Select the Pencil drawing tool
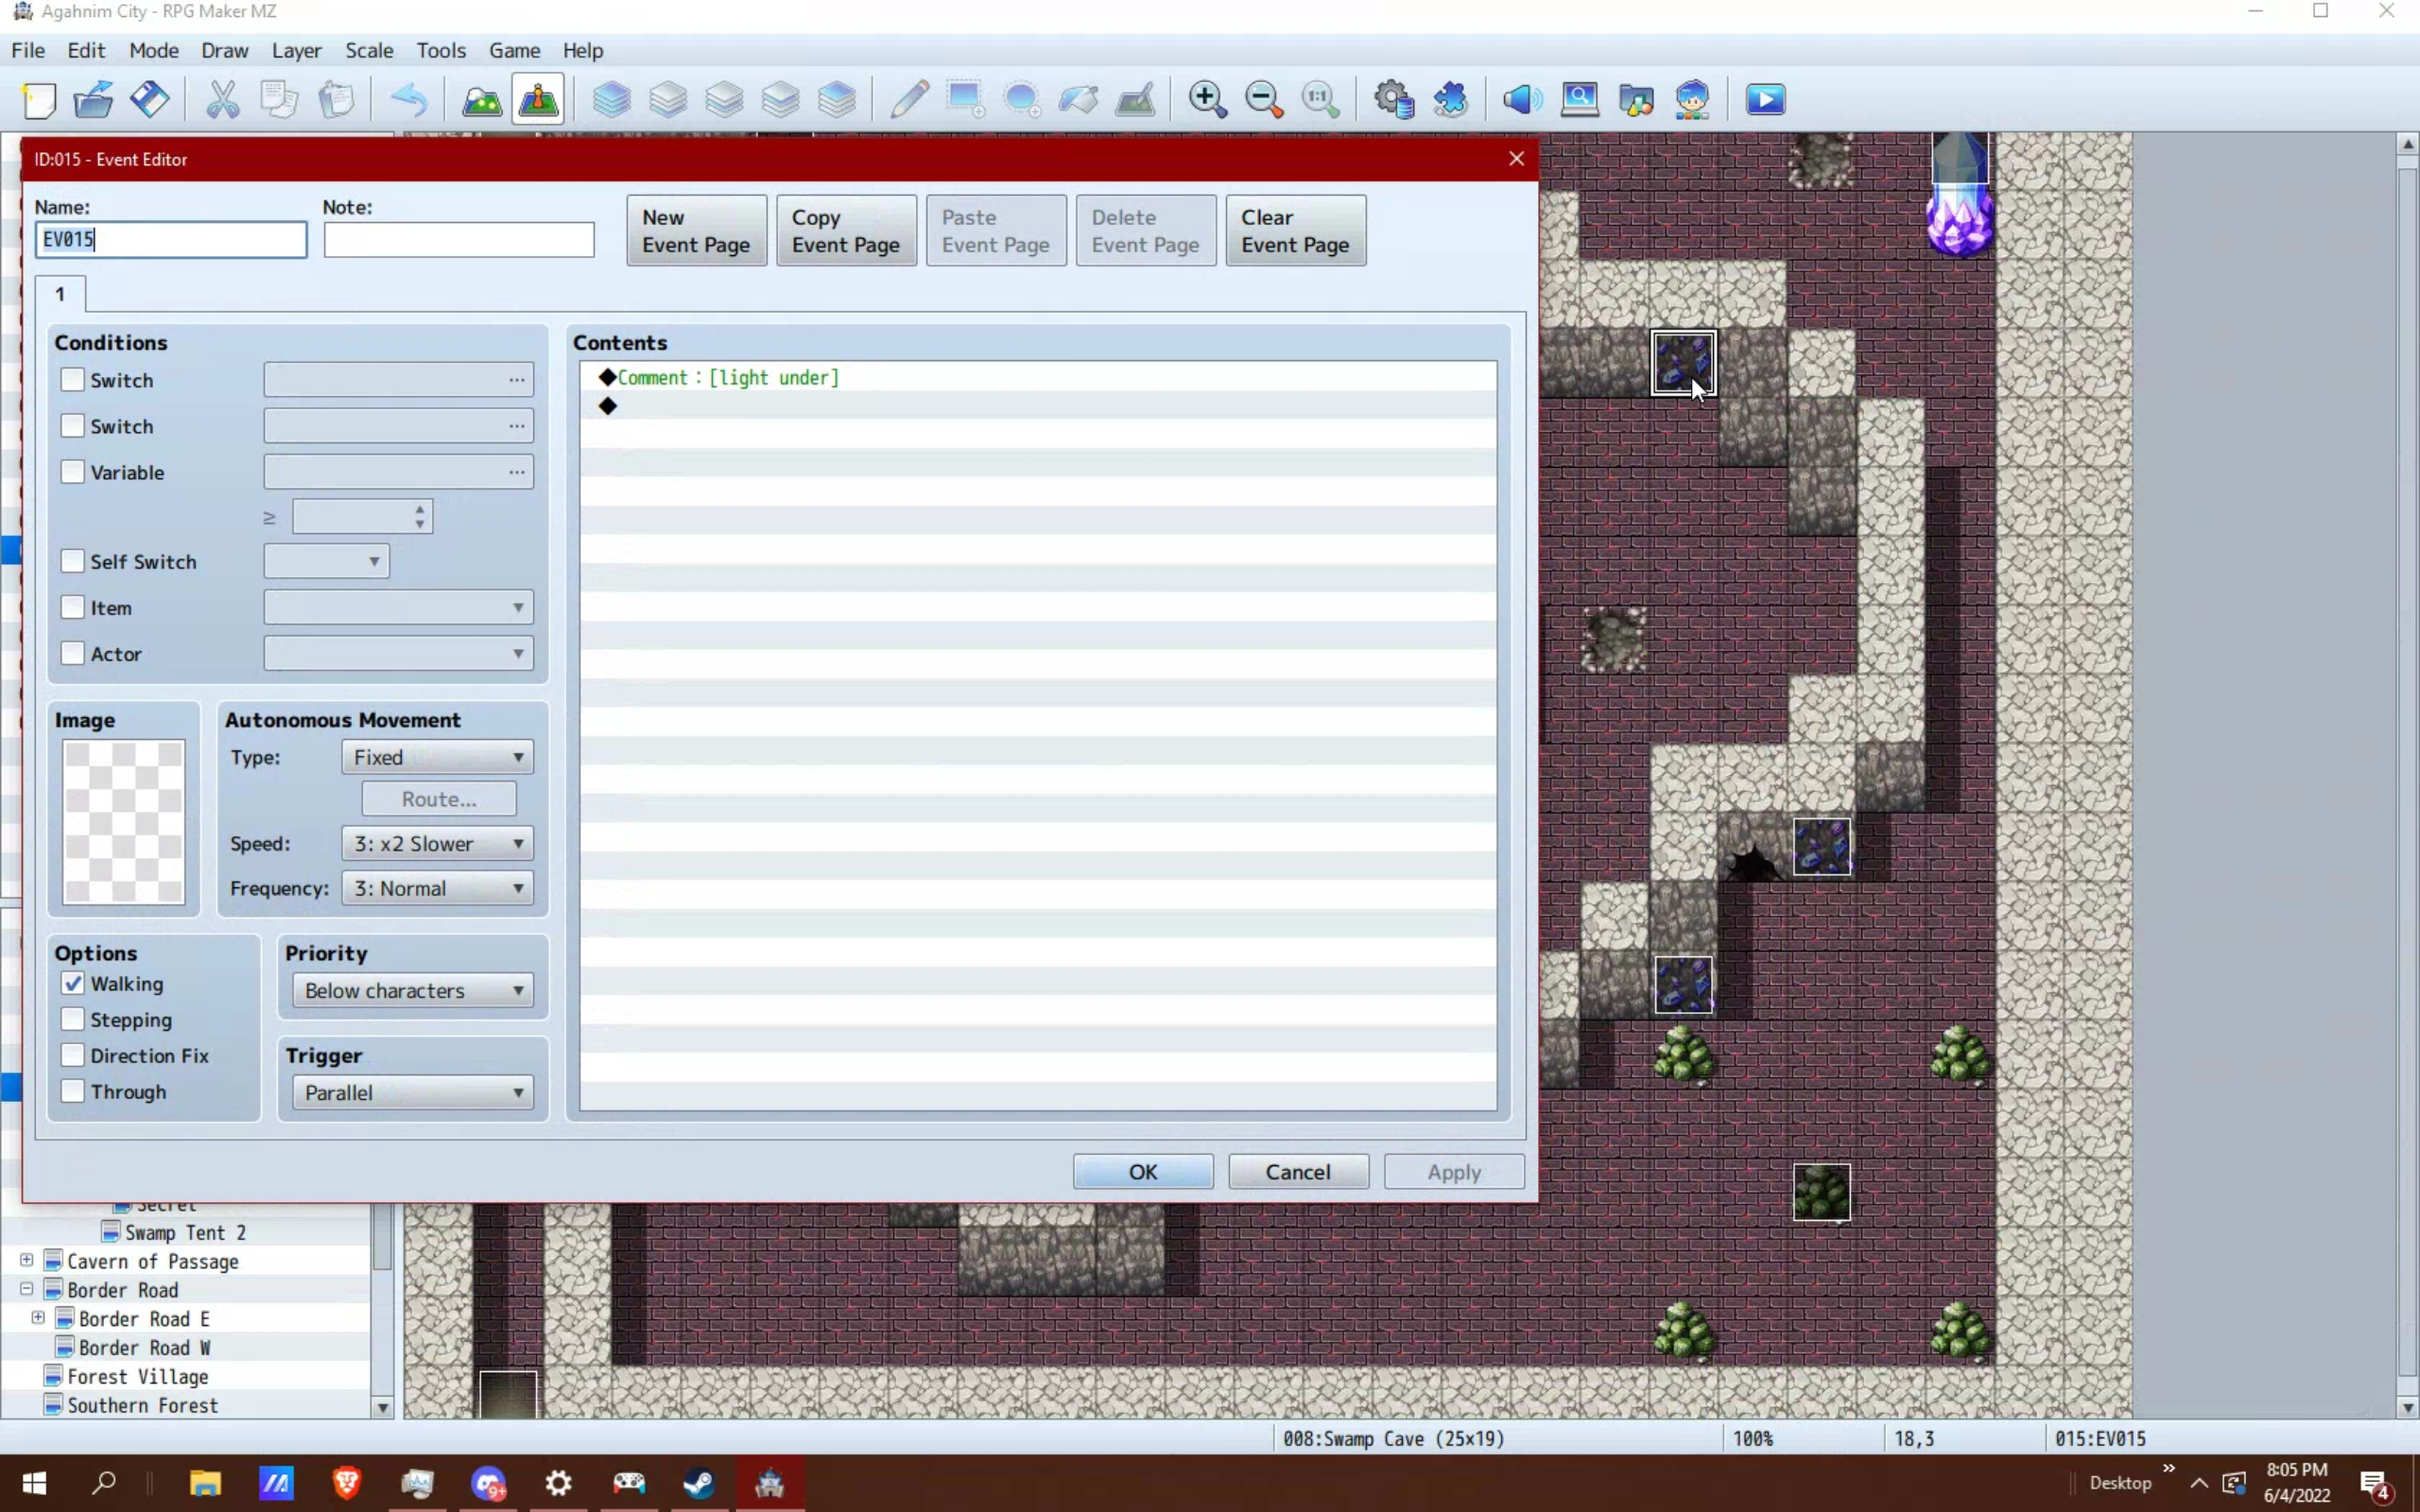Image resolution: width=2420 pixels, height=1512 pixels. 909,100
